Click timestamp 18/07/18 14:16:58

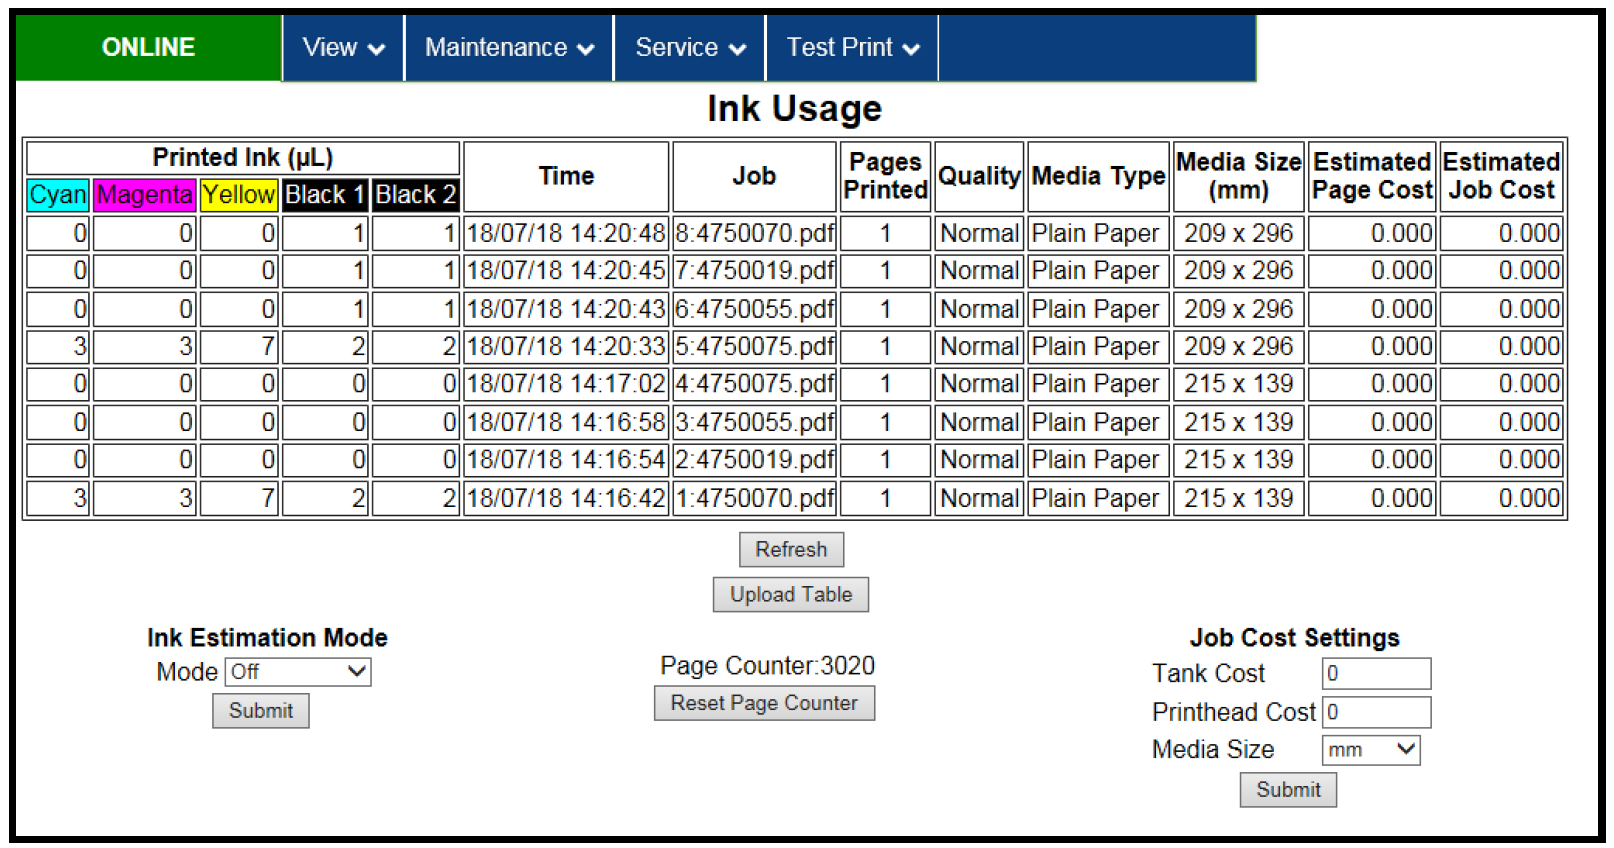(566, 422)
